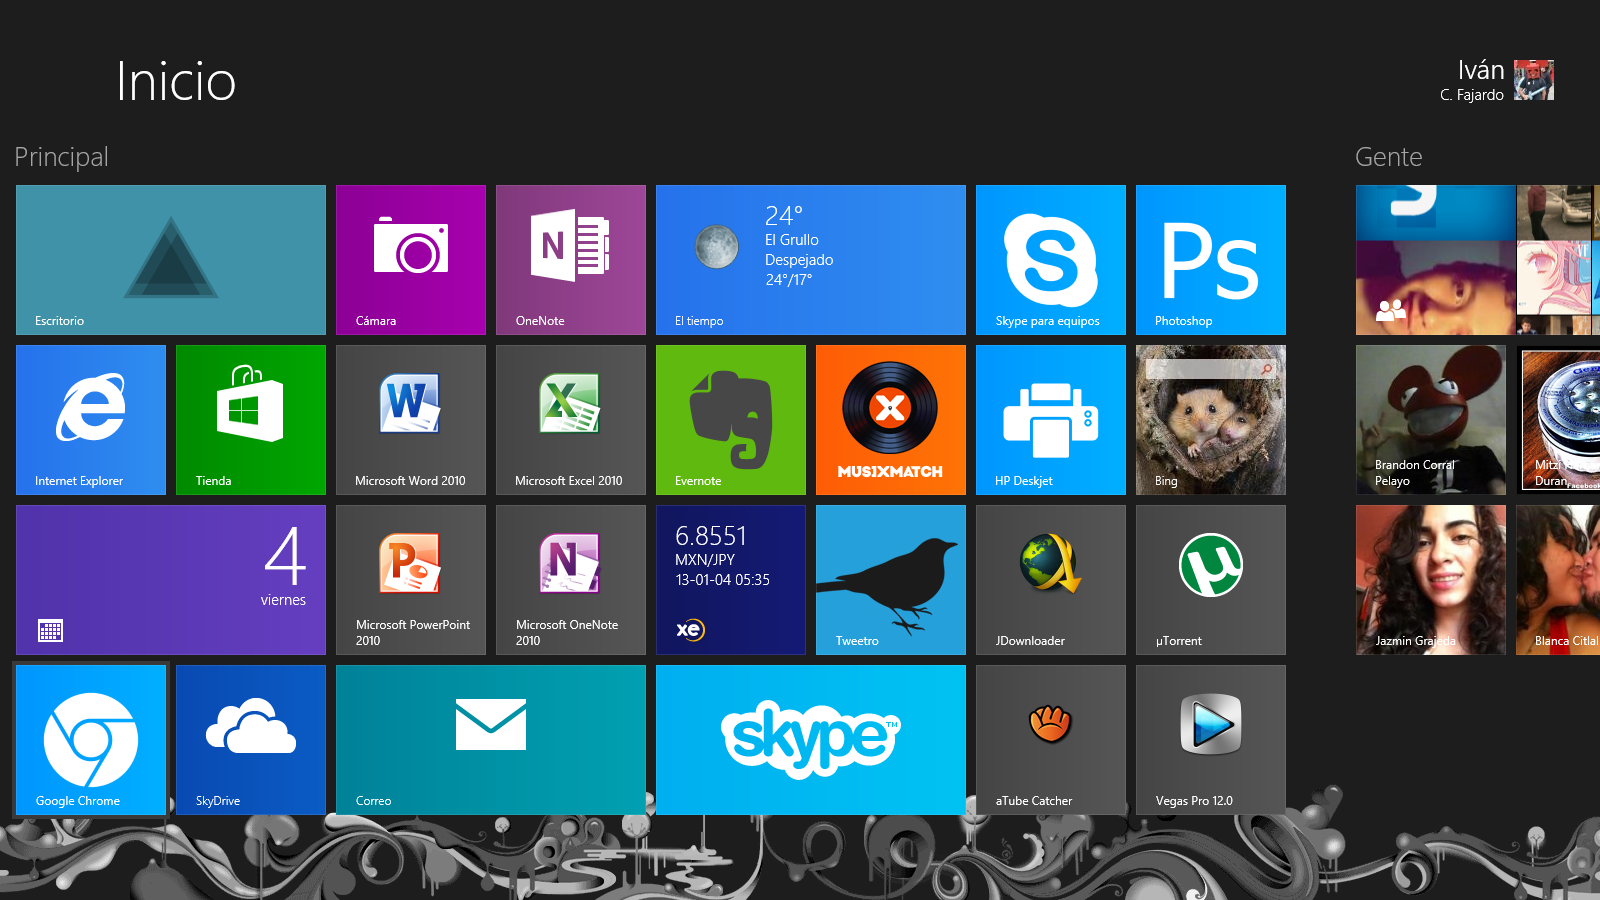Open the Correo mail tile
This screenshot has width=1600, height=900.
491,740
